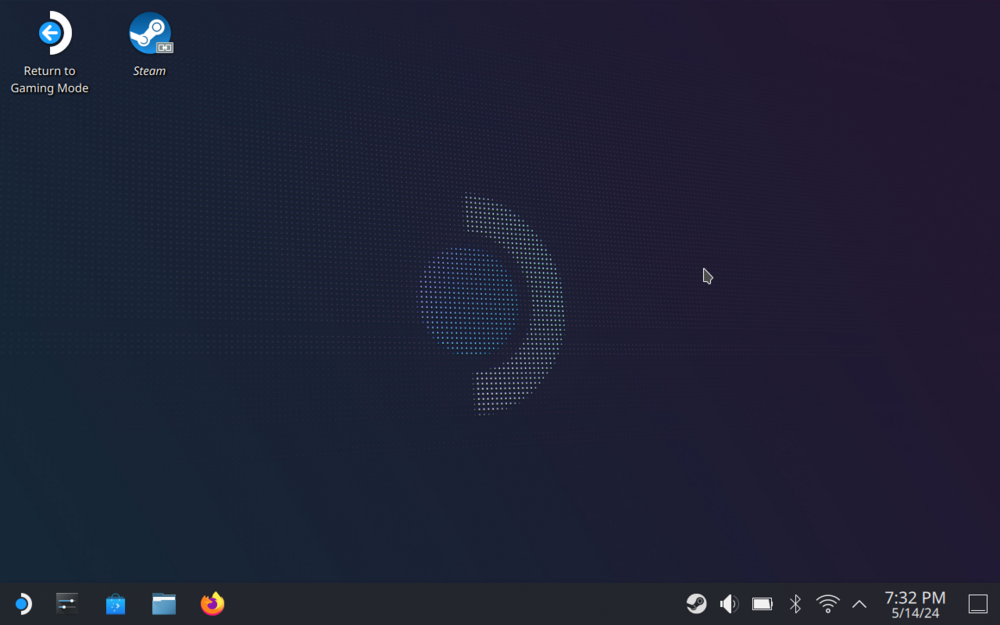Click the Steam system tray icon

coord(696,604)
